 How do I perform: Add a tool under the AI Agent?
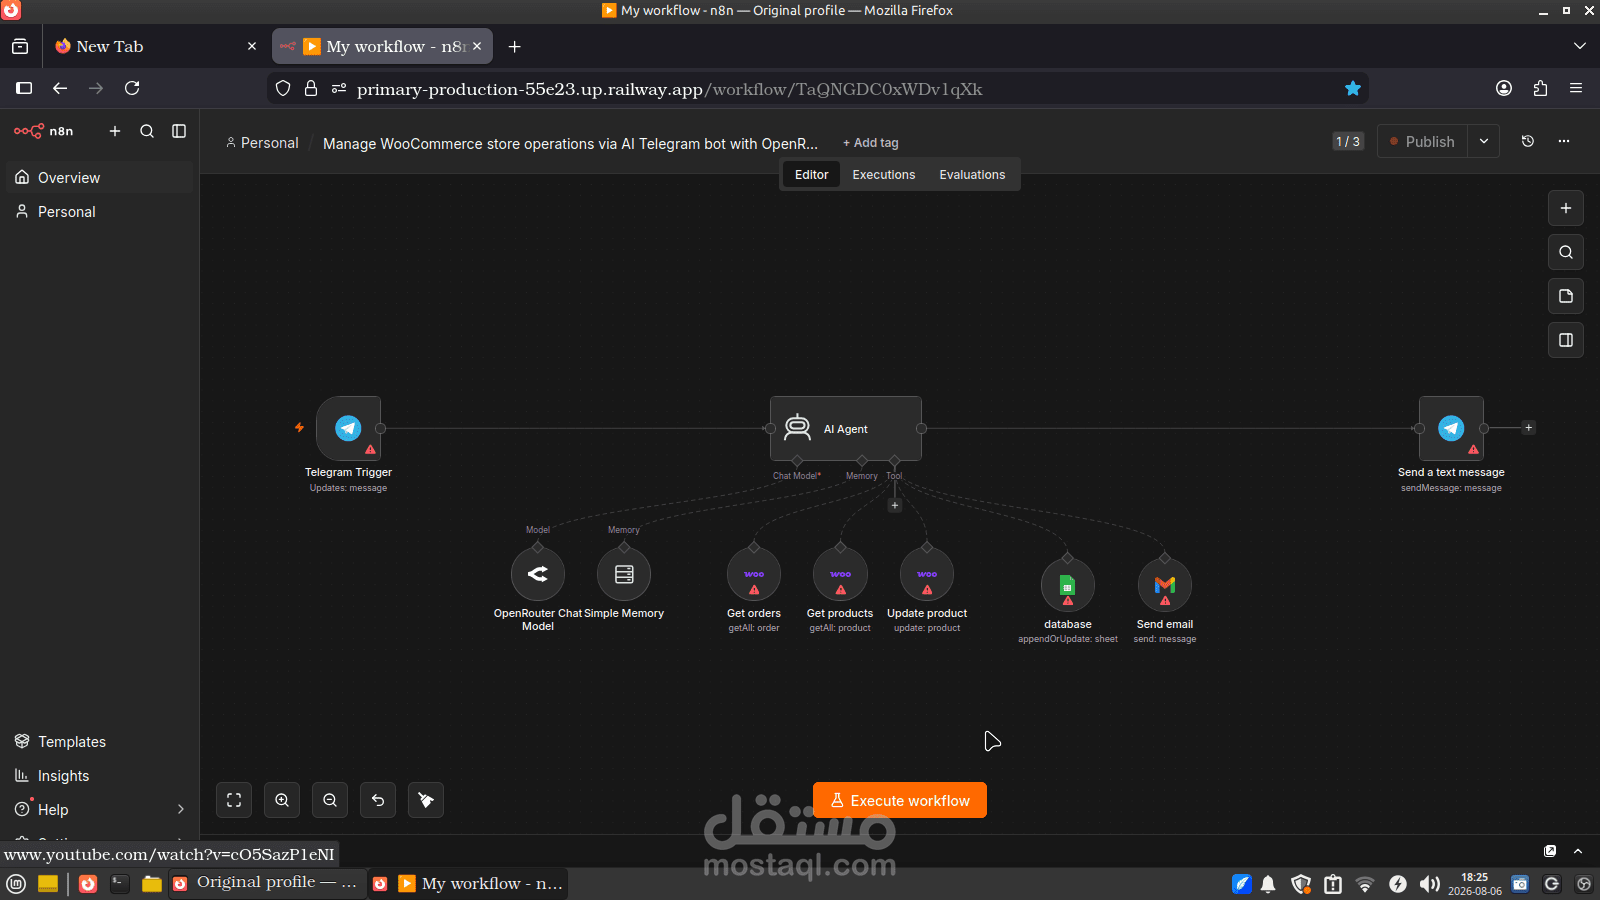895,505
